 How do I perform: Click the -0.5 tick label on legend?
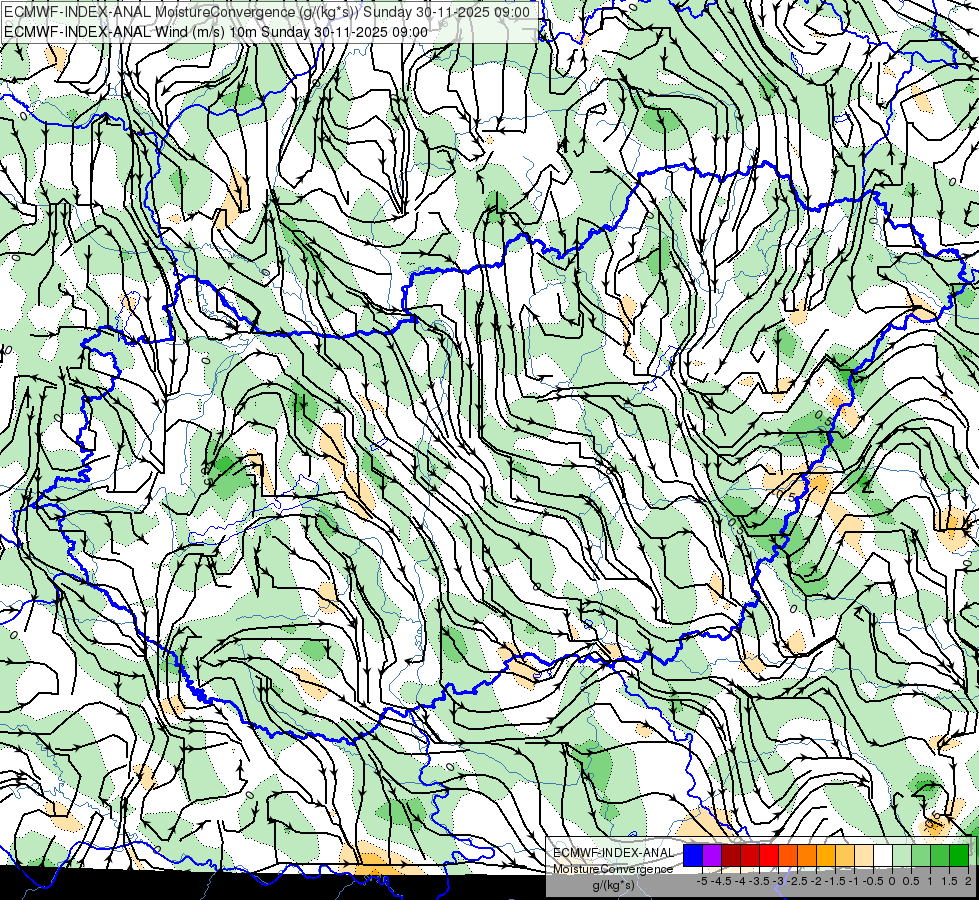[x=873, y=881]
